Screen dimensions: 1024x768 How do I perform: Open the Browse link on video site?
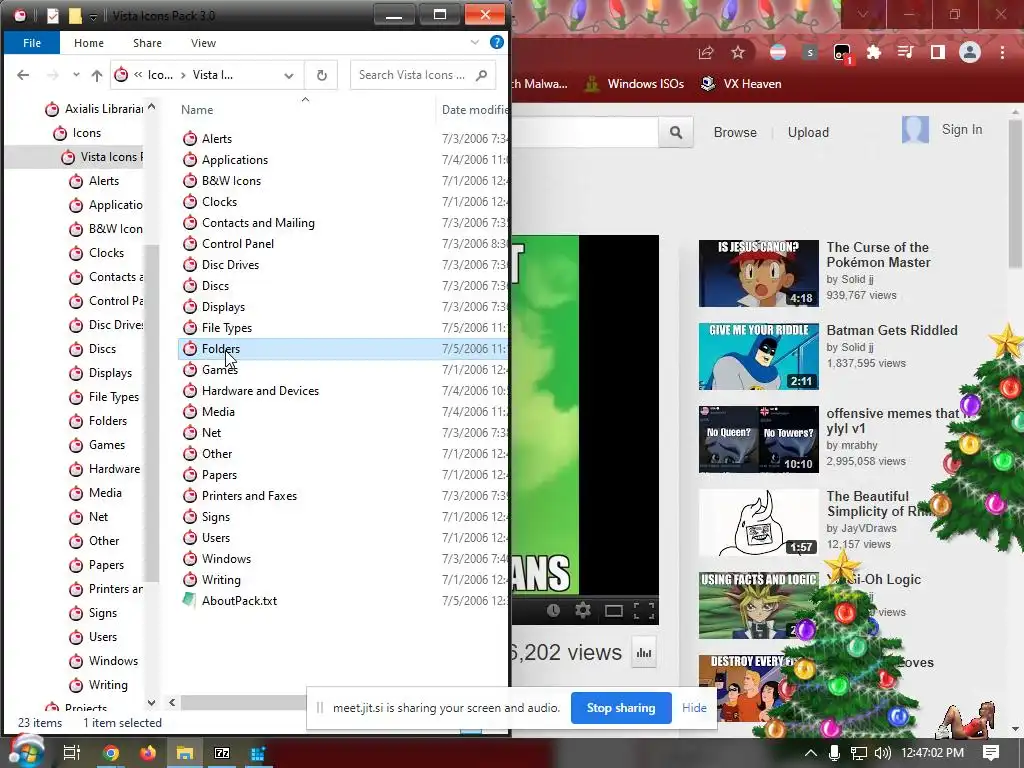click(735, 133)
